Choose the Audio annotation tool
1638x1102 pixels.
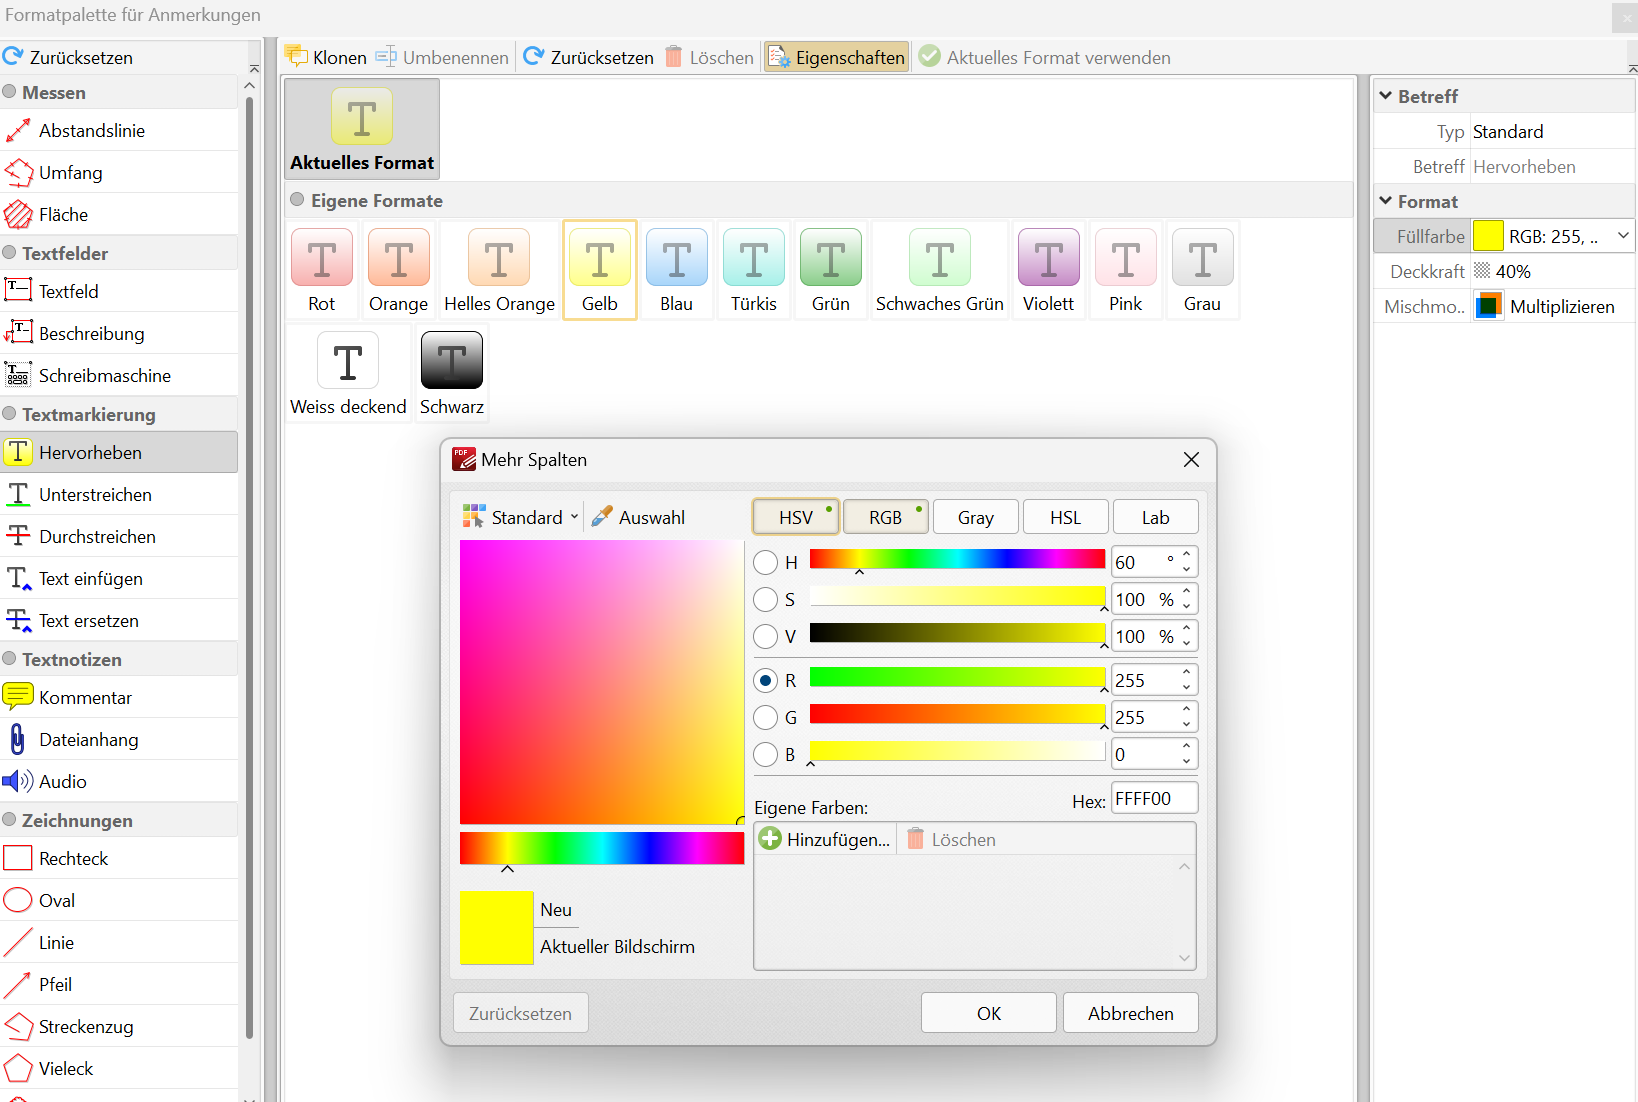click(x=119, y=782)
